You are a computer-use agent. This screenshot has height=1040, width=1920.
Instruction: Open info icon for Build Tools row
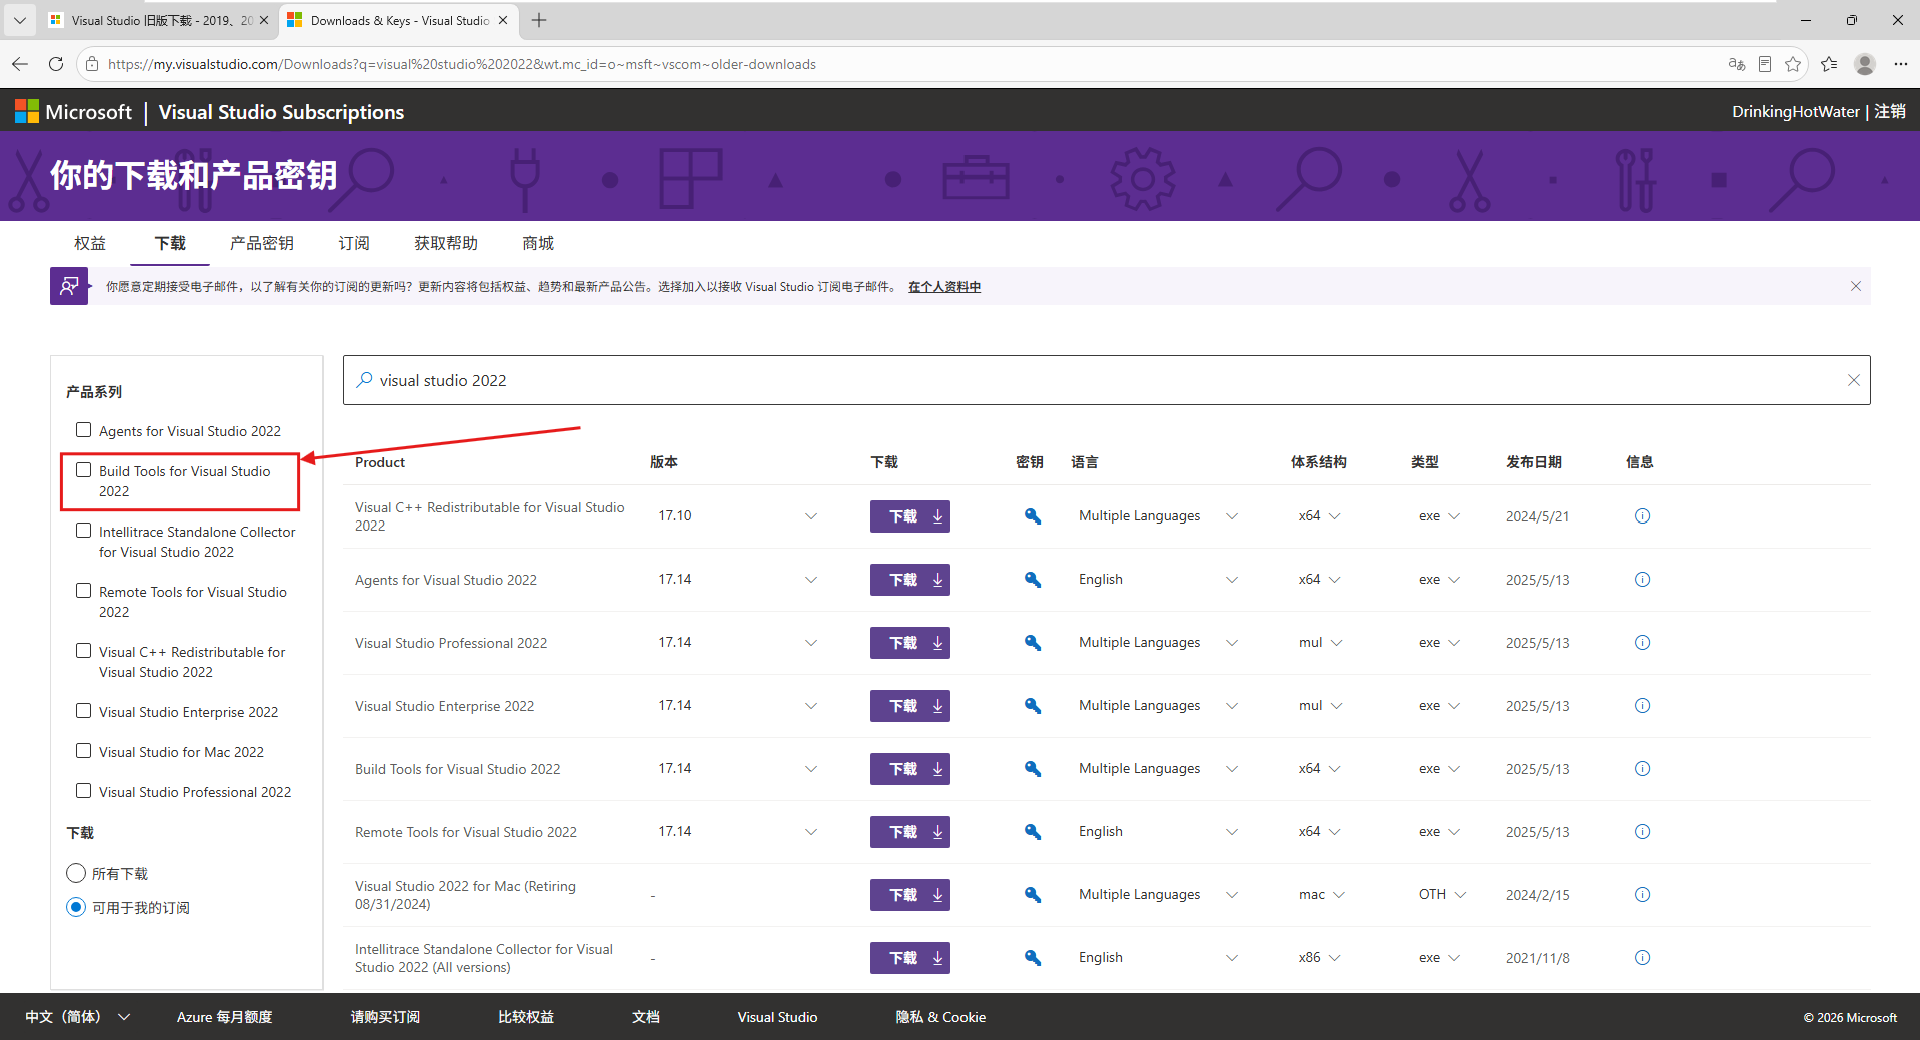coord(1642,769)
